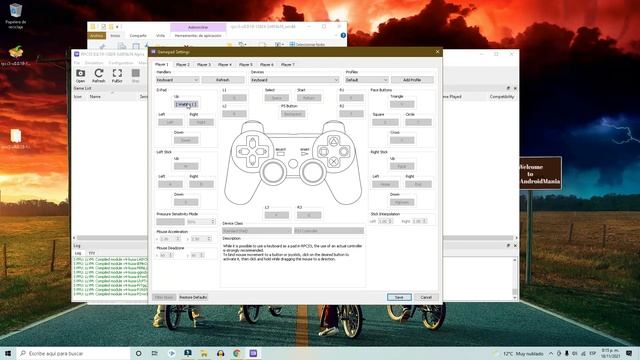The image size is (640, 360).
Task: Click the Right Stick Down binding button
Action: pyautogui.click(x=402, y=202)
